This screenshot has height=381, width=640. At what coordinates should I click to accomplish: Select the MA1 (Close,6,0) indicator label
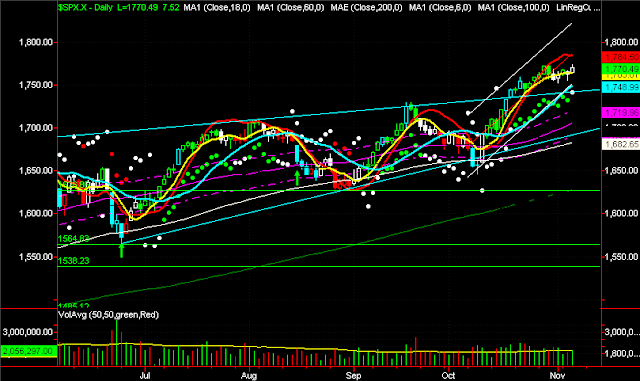440,7
